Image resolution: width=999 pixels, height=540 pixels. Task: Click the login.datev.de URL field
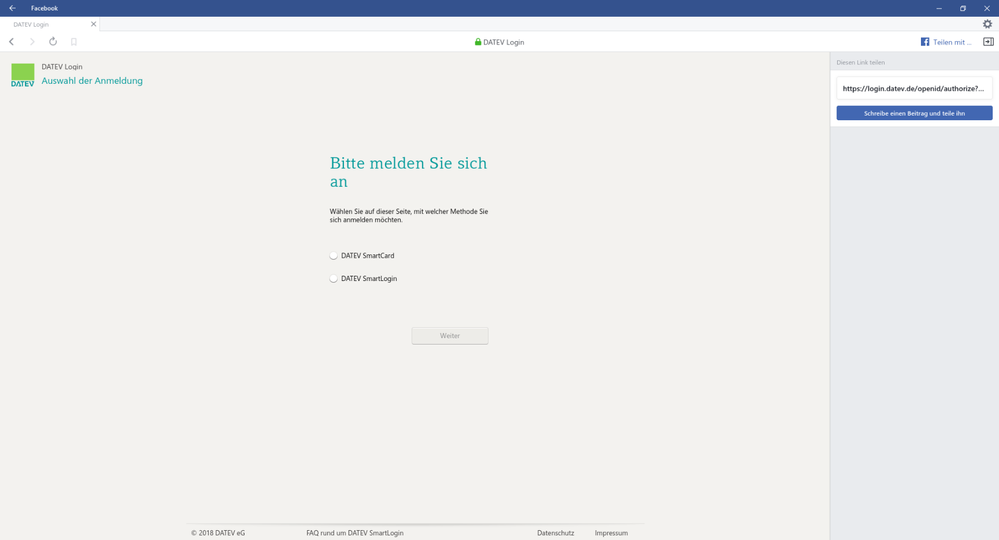pyautogui.click(x=914, y=89)
